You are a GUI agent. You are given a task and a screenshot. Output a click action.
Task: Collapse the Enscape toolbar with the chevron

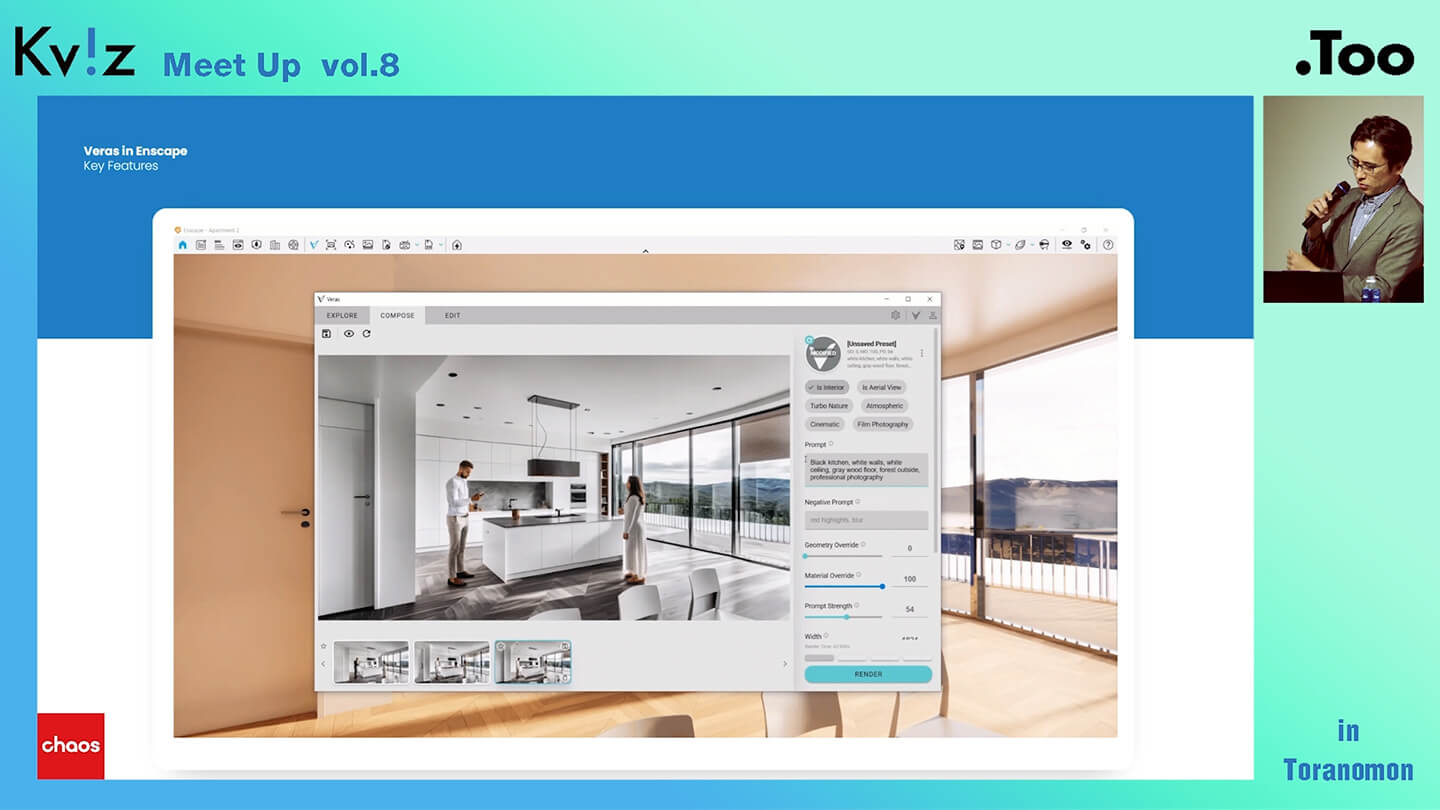click(x=645, y=251)
